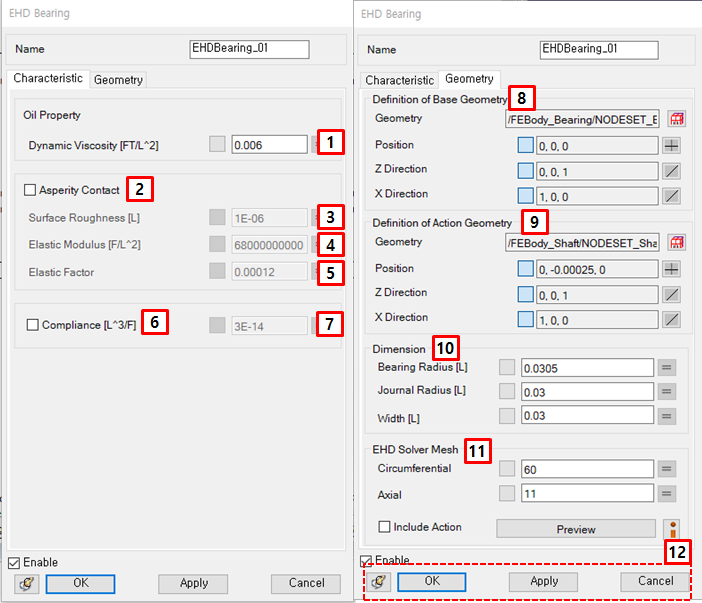Image resolution: width=702 pixels, height=603 pixels.
Task: Toggle parametric box beside Bearing Radius
Action: coord(507,367)
